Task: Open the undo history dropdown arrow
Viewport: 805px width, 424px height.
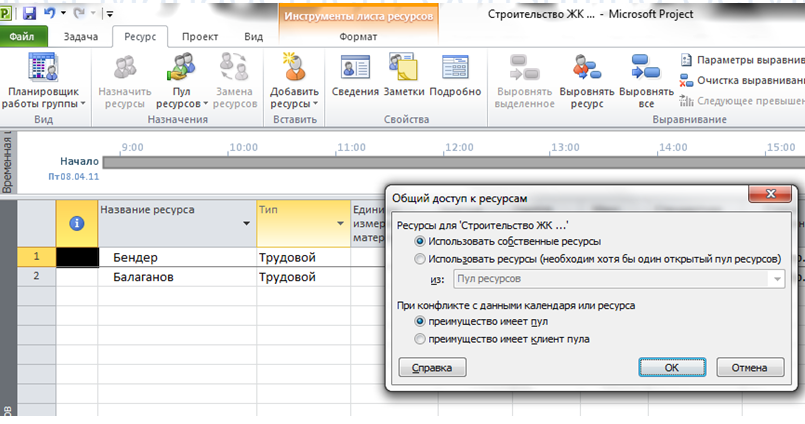Action: point(63,13)
